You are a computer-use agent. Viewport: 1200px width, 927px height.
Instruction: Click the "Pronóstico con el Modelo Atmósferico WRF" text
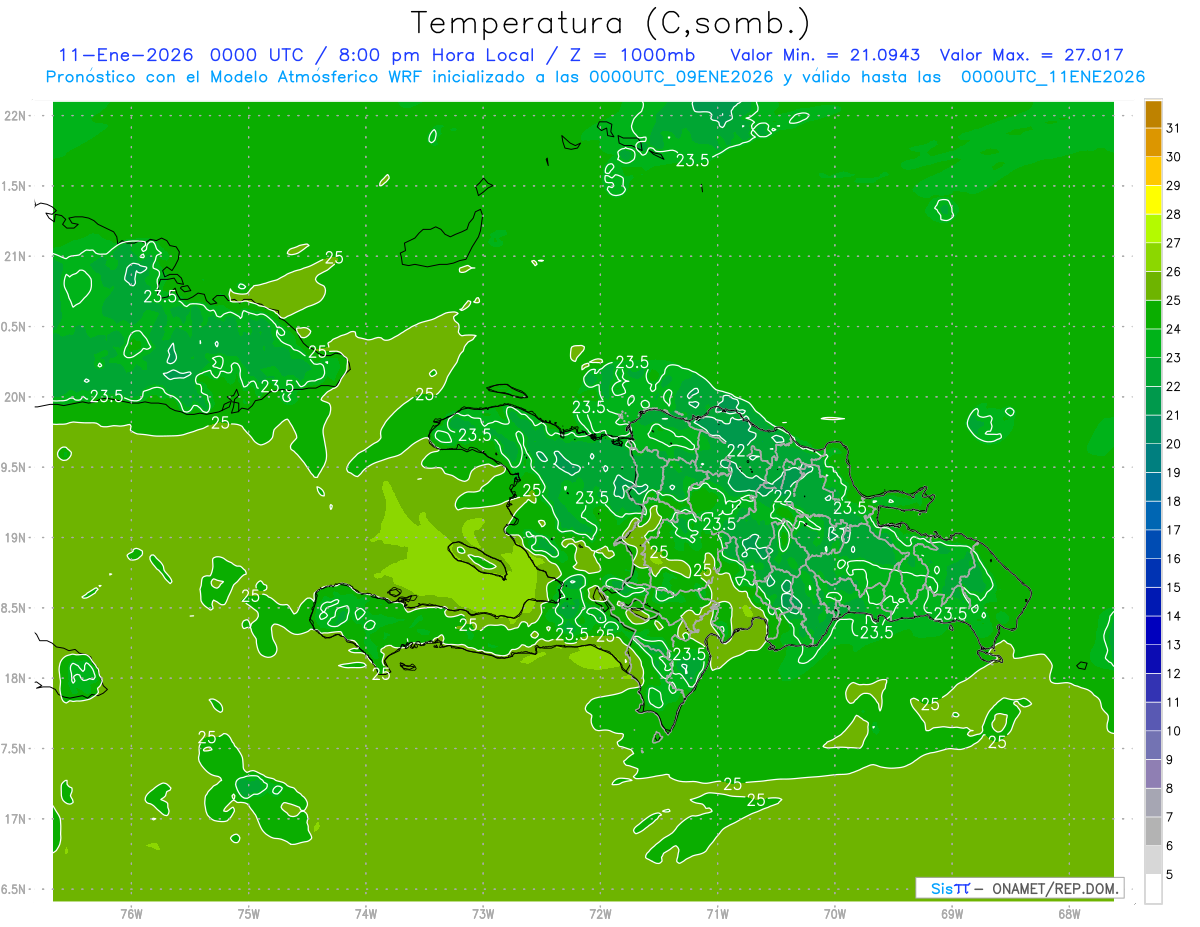click(x=235, y=77)
